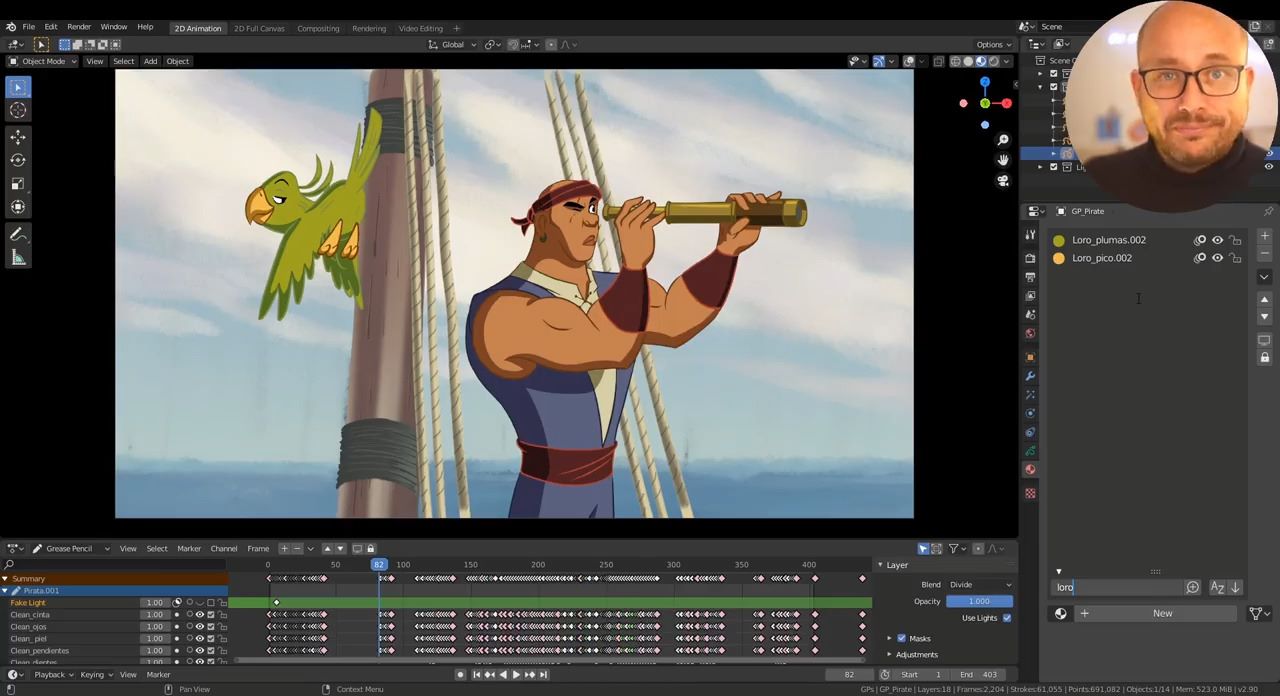Click the pin icon in properties header
Image resolution: width=1280 pixels, height=696 pixels.
click(1268, 211)
